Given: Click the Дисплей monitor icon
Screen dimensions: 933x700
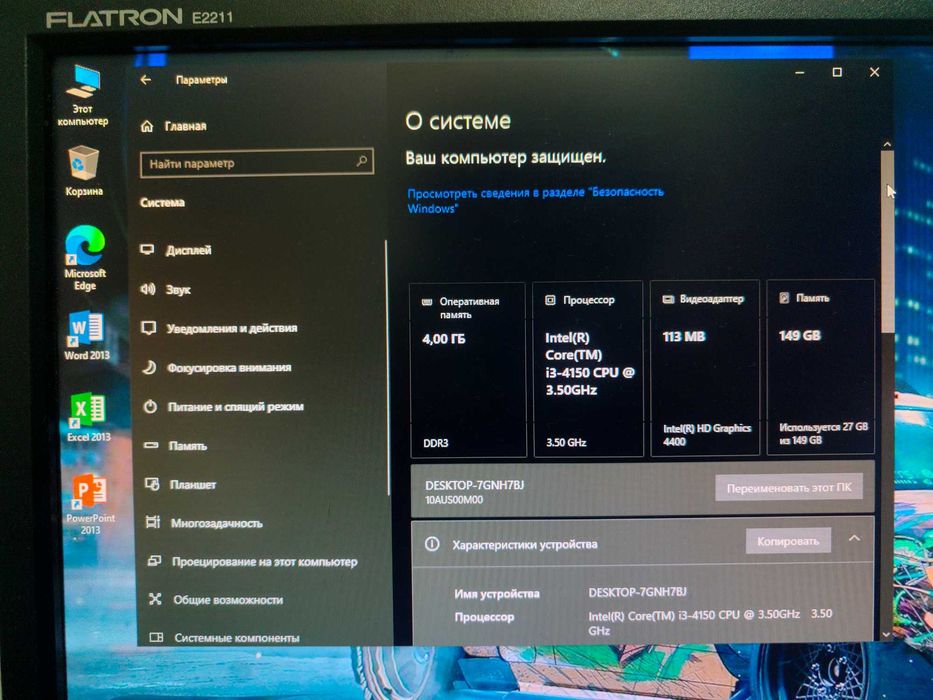Looking at the screenshot, I should point(148,249).
